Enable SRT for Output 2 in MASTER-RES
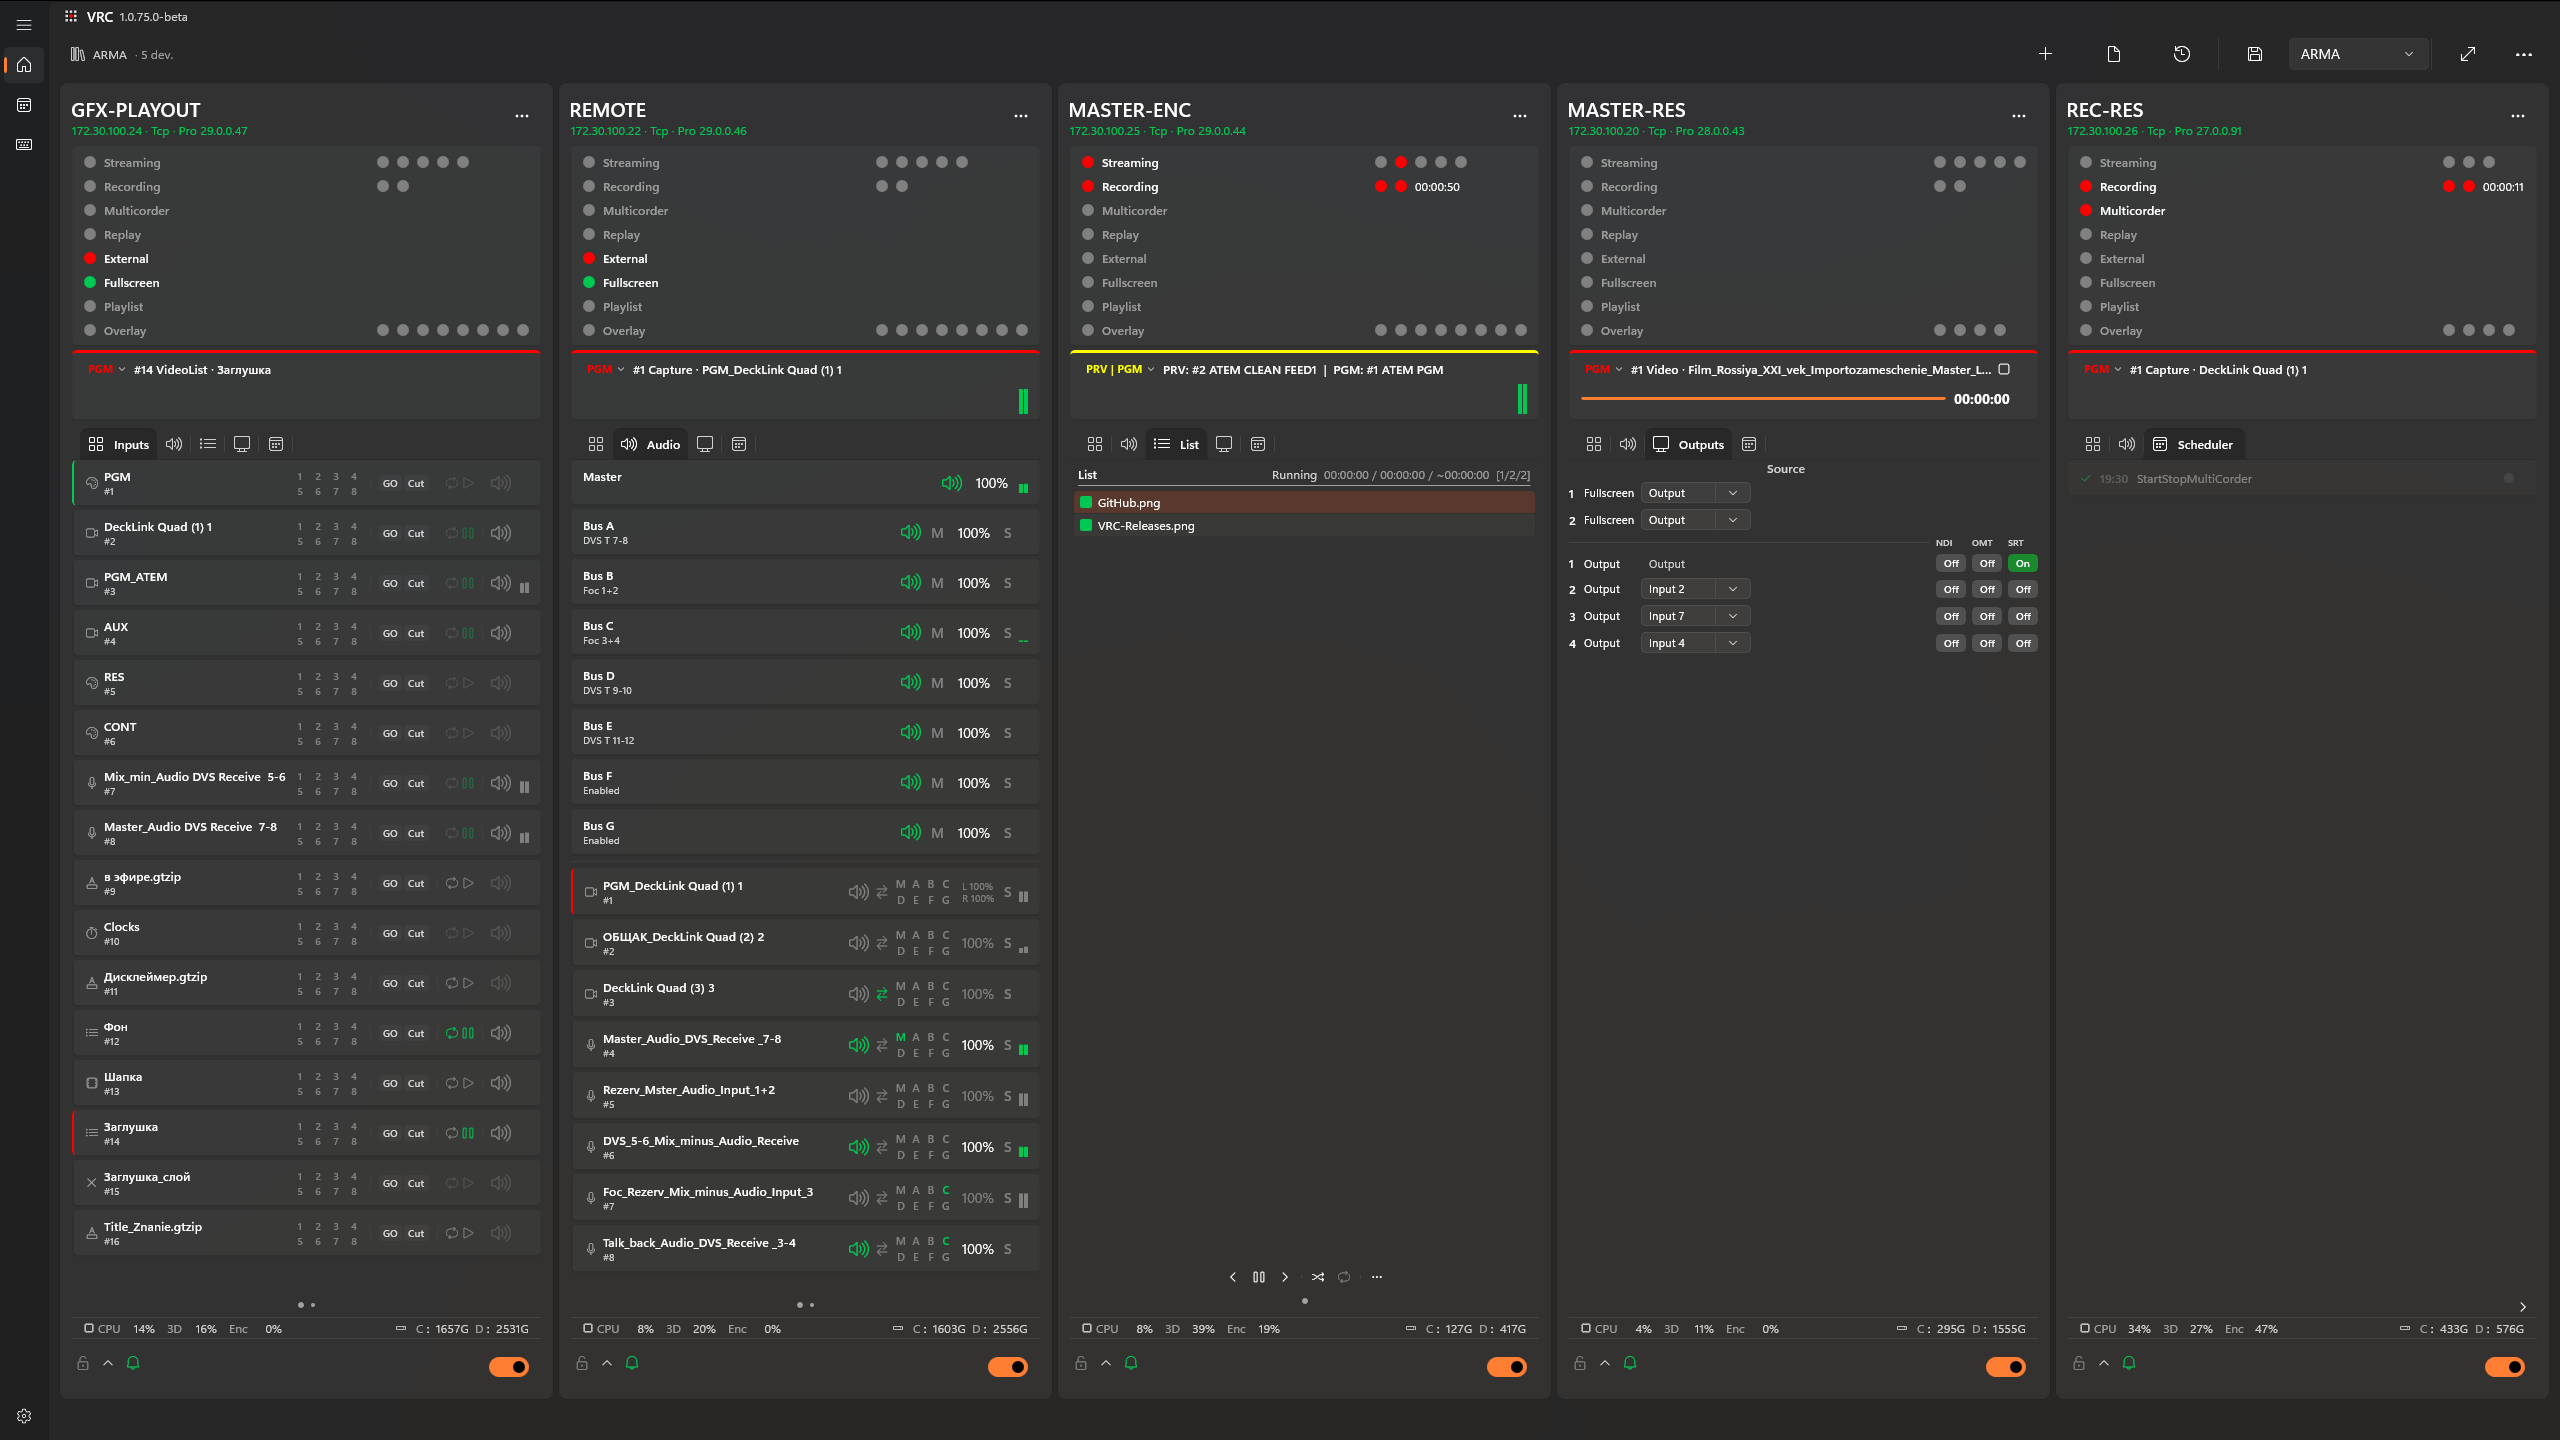 [x=2023, y=589]
